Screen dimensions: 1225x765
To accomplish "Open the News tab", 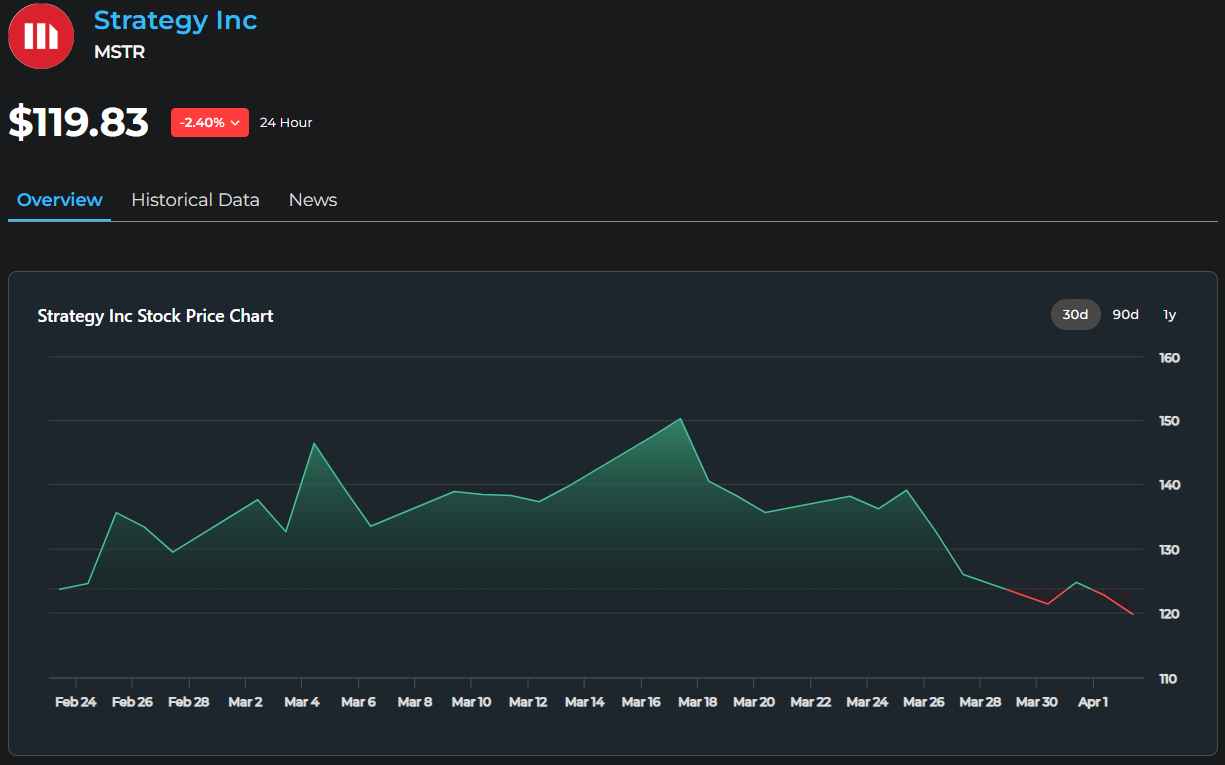I will (x=313, y=200).
